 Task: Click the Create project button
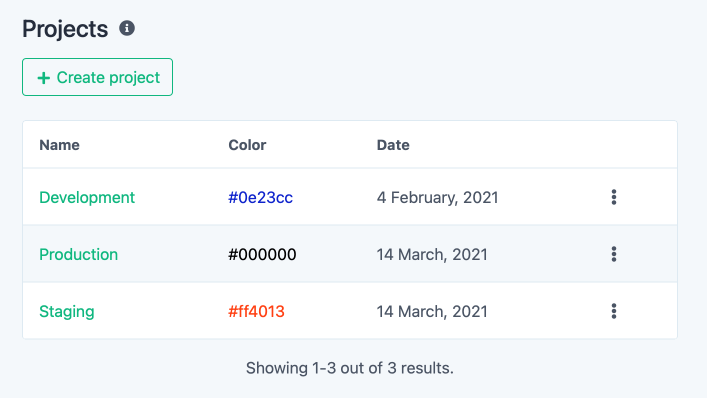point(97,77)
